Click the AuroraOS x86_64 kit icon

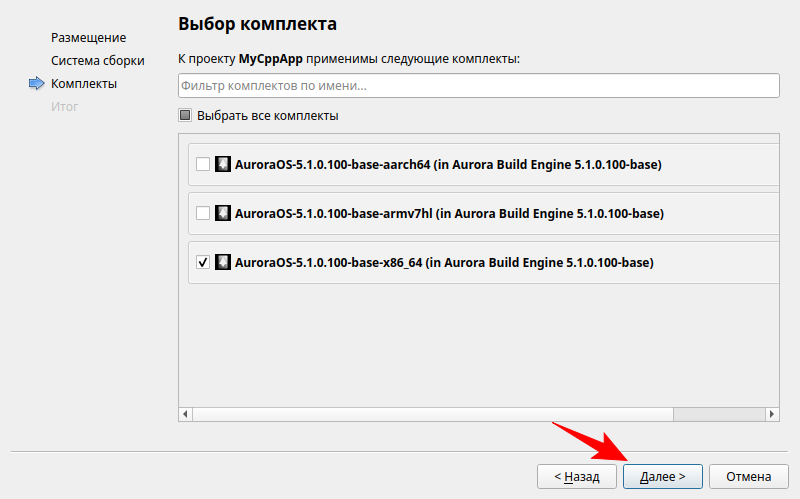point(223,262)
